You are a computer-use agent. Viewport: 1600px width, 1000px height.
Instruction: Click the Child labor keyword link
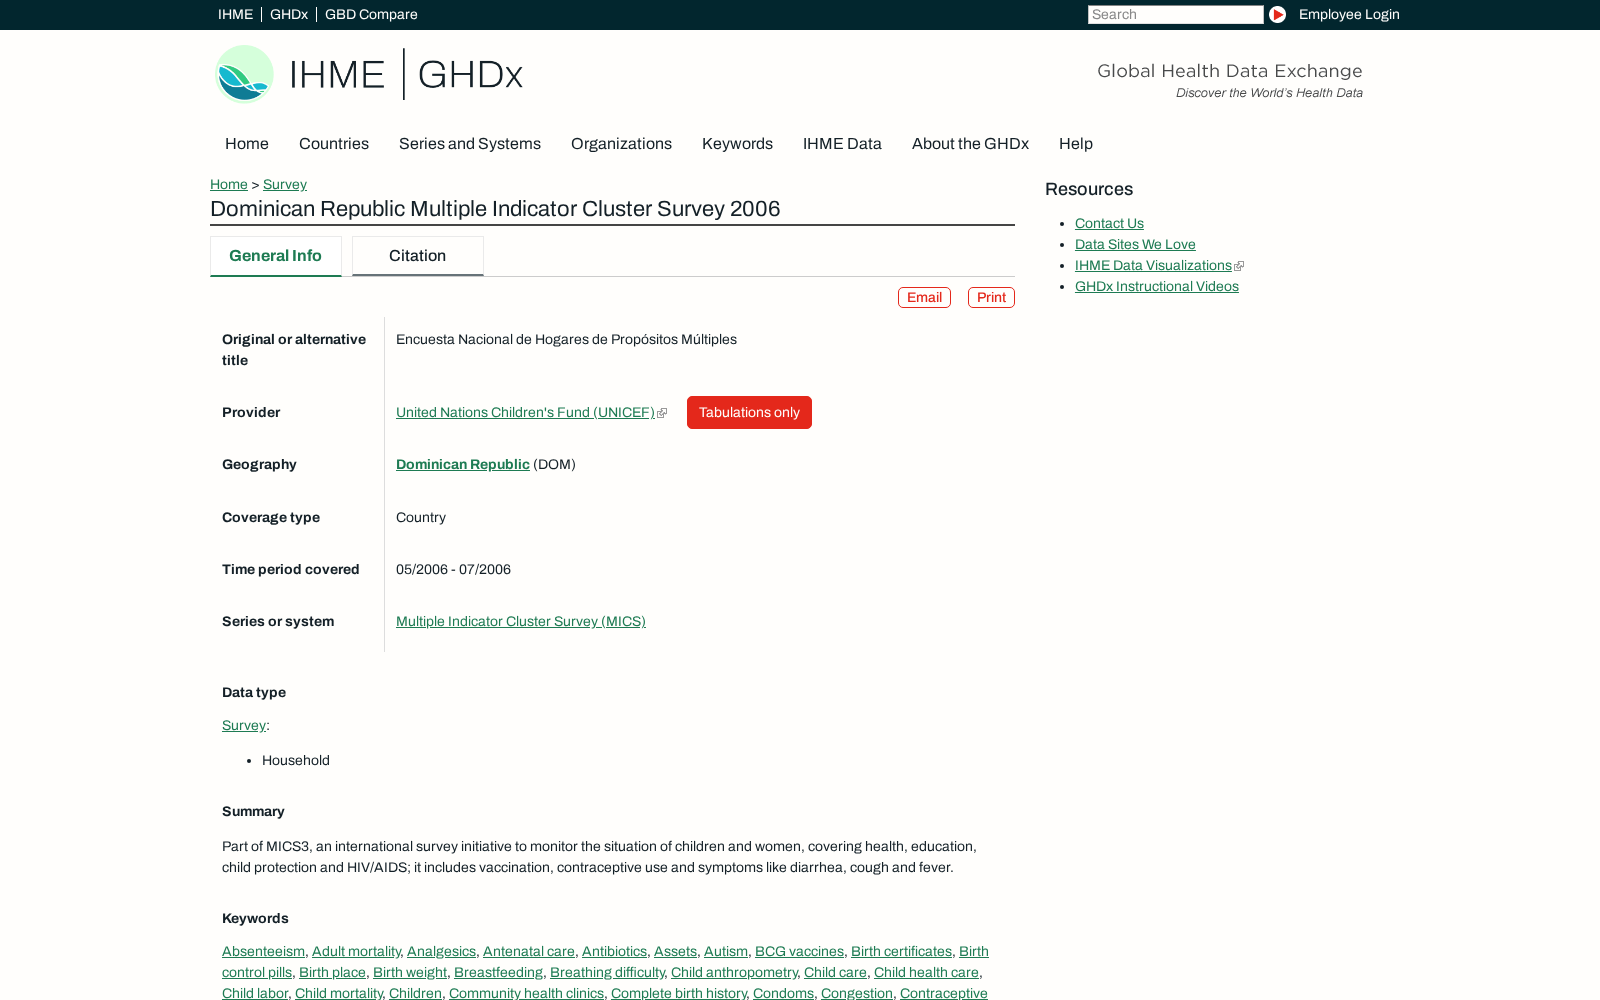point(255,993)
